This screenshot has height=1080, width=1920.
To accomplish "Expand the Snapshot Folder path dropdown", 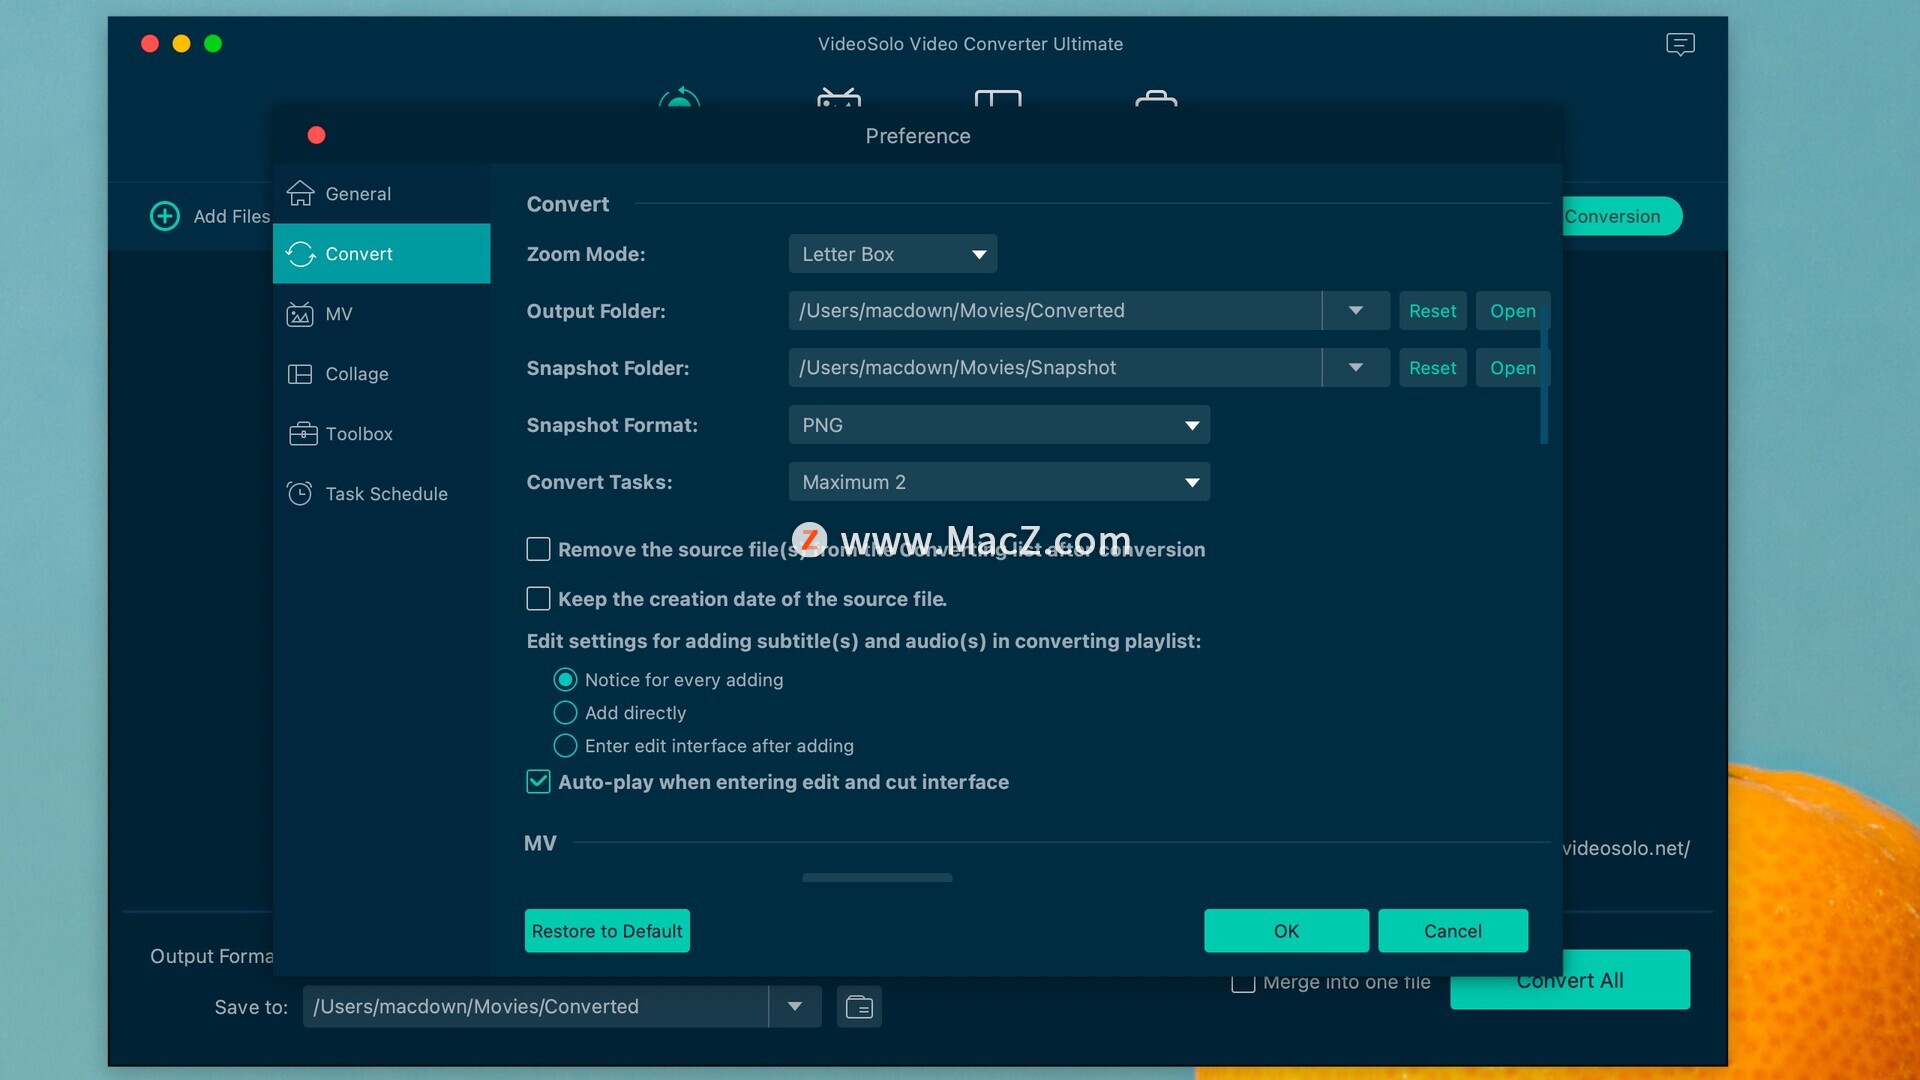I will click(x=1356, y=368).
